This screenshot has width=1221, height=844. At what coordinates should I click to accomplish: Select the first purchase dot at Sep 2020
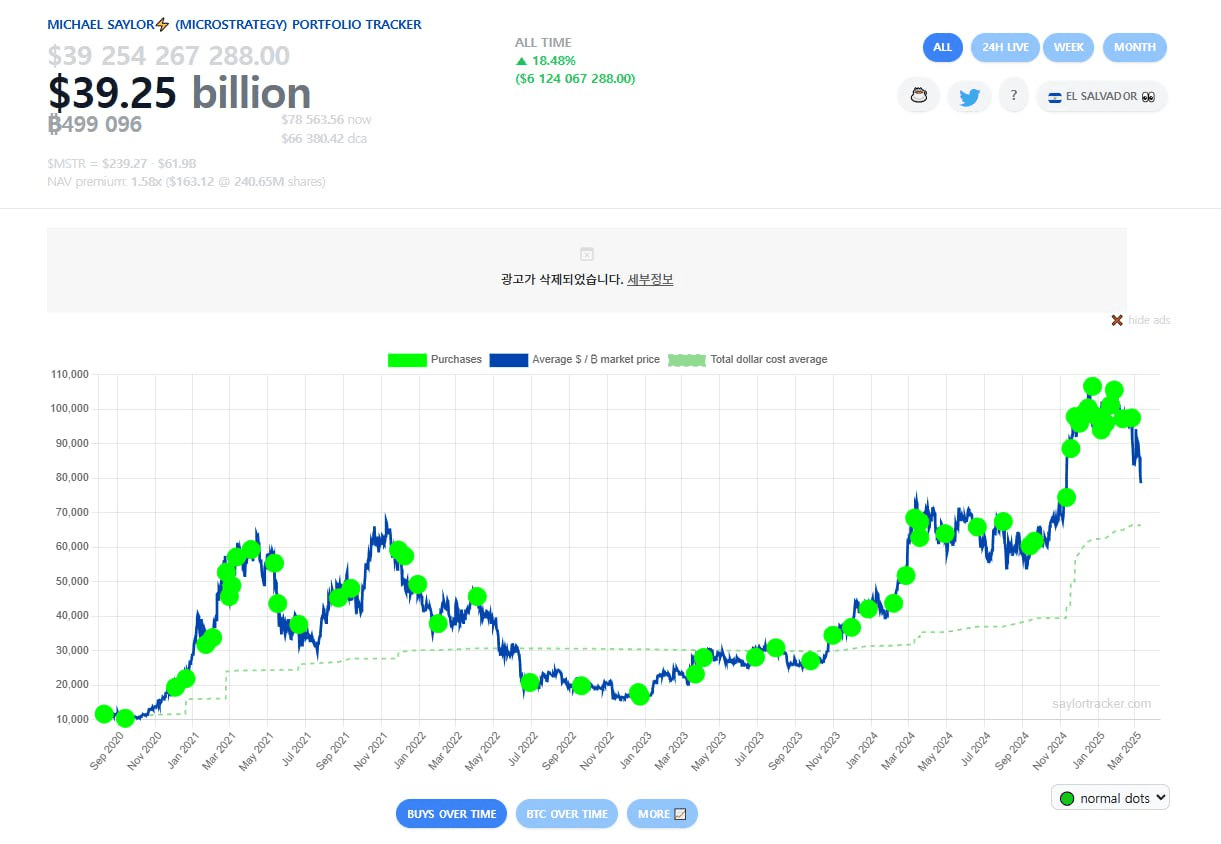pos(103,713)
